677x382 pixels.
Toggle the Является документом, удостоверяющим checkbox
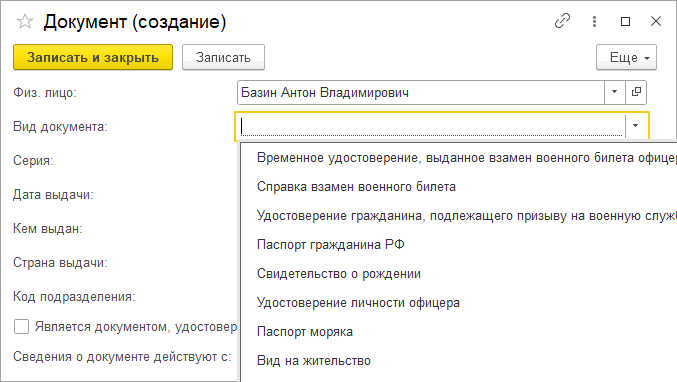(21, 326)
